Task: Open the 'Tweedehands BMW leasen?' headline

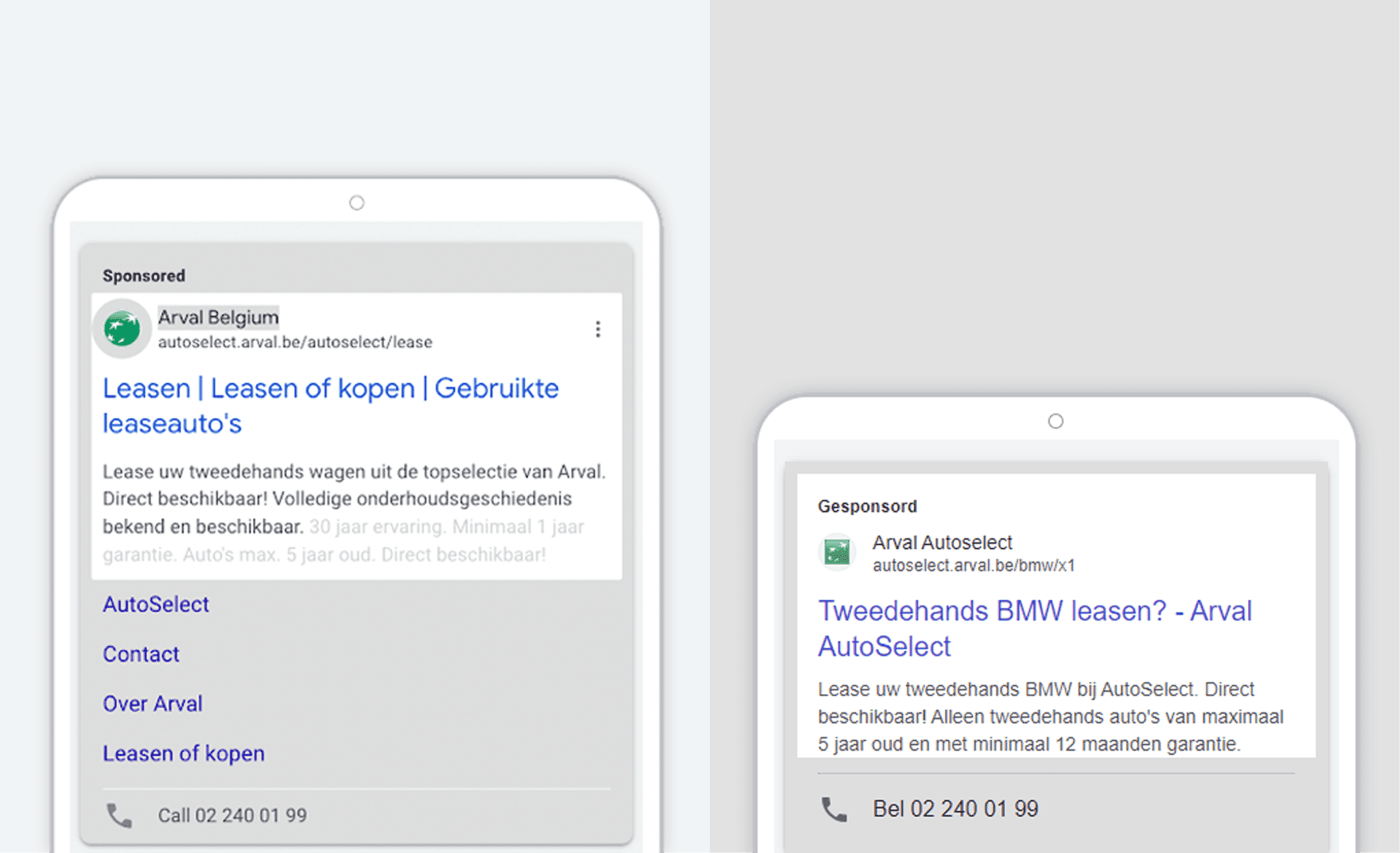Action: point(1035,628)
